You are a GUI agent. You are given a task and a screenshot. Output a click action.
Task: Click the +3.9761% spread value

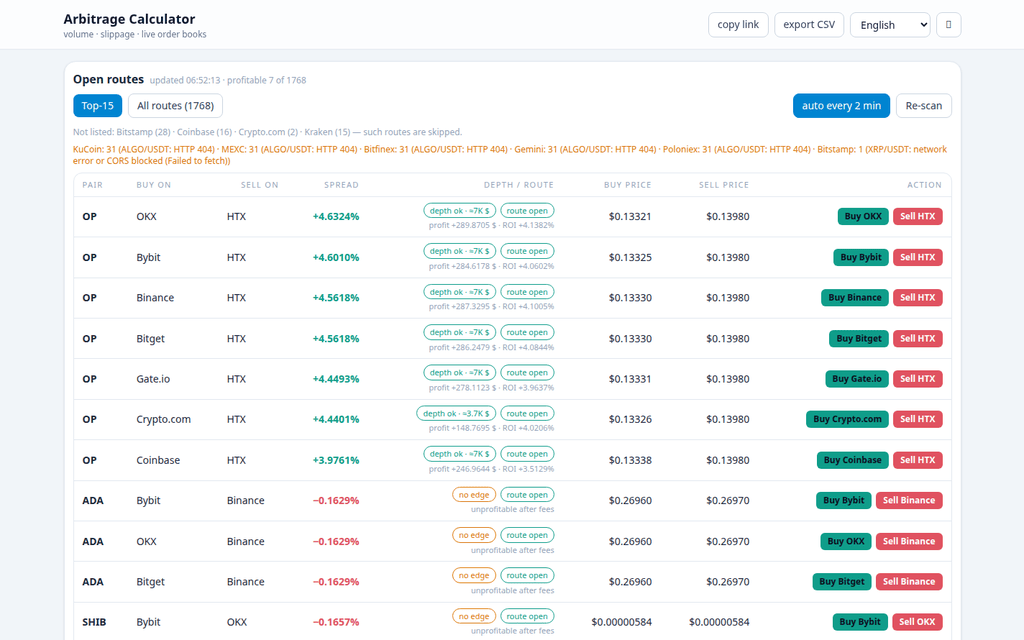pyautogui.click(x=336, y=460)
